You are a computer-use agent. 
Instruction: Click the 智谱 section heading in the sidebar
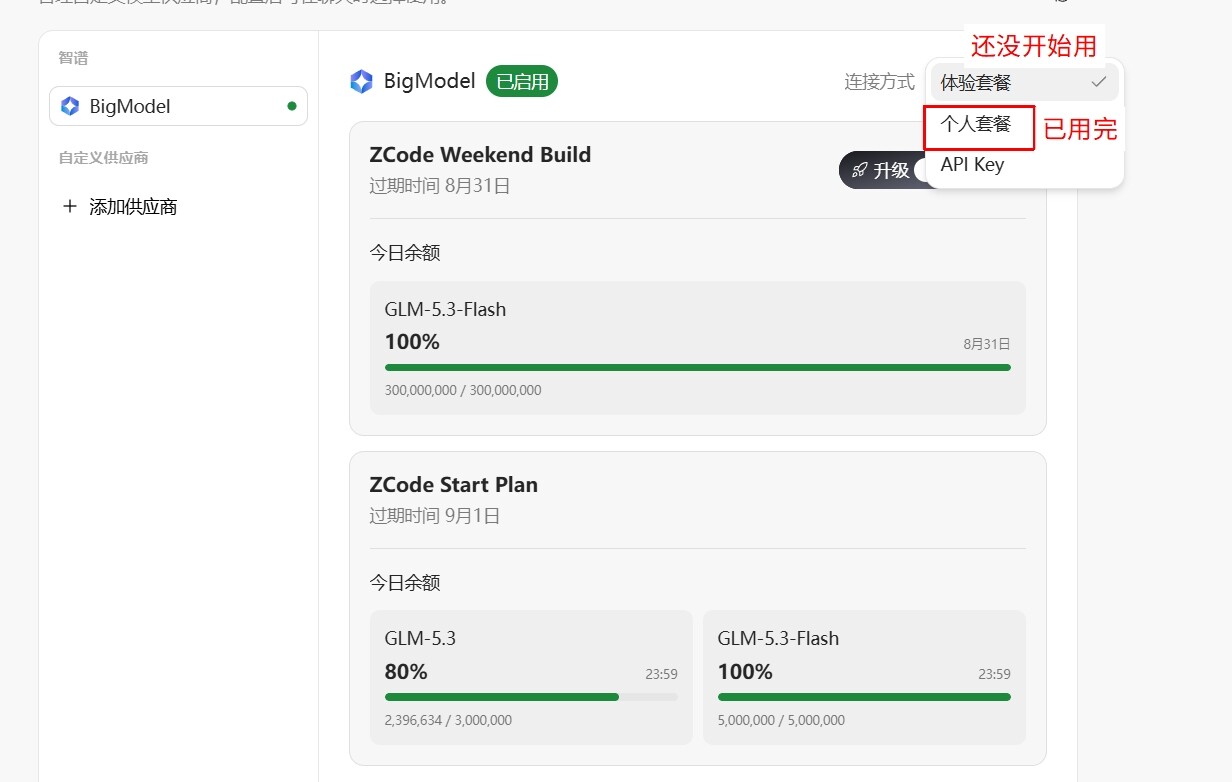[73, 58]
